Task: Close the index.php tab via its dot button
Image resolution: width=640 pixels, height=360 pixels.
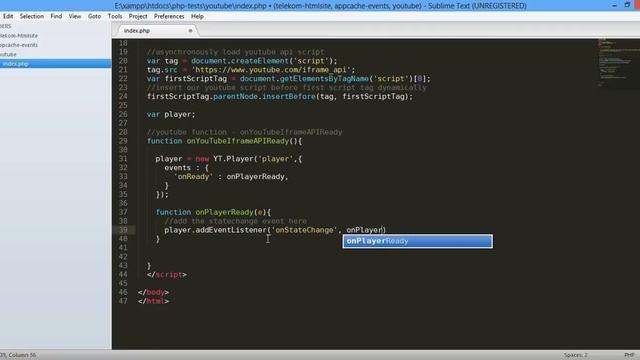Action: (x=190, y=31)
